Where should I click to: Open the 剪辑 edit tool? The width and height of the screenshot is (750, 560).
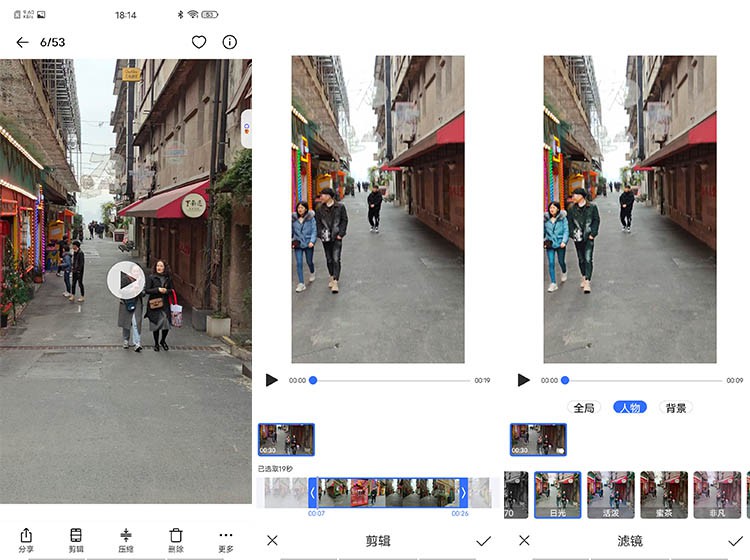[x=76, y=540]
